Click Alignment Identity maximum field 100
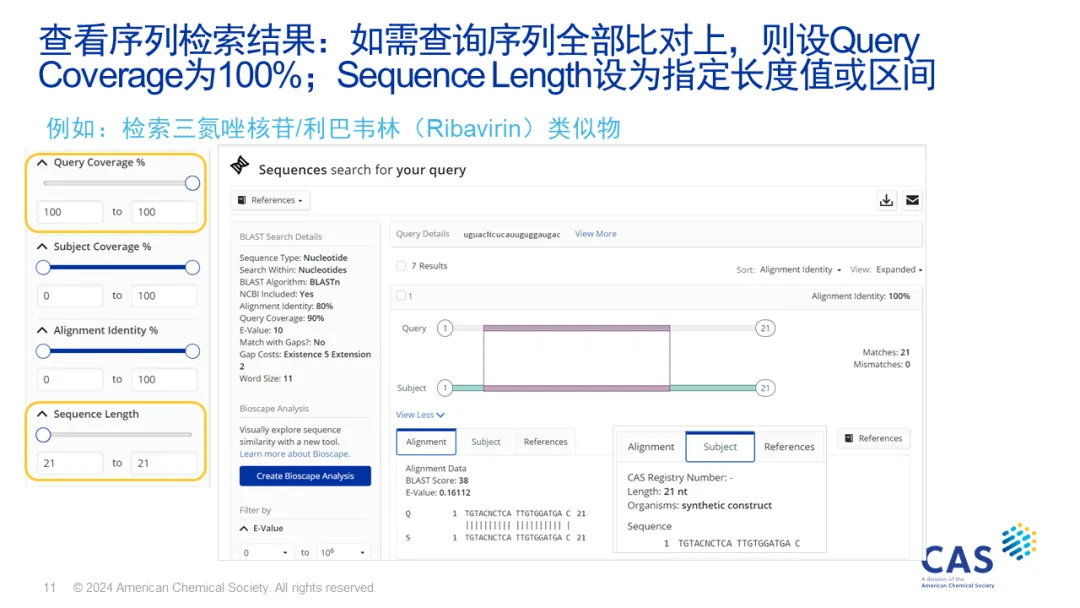The image size is (1080, 608). (164, 379)
